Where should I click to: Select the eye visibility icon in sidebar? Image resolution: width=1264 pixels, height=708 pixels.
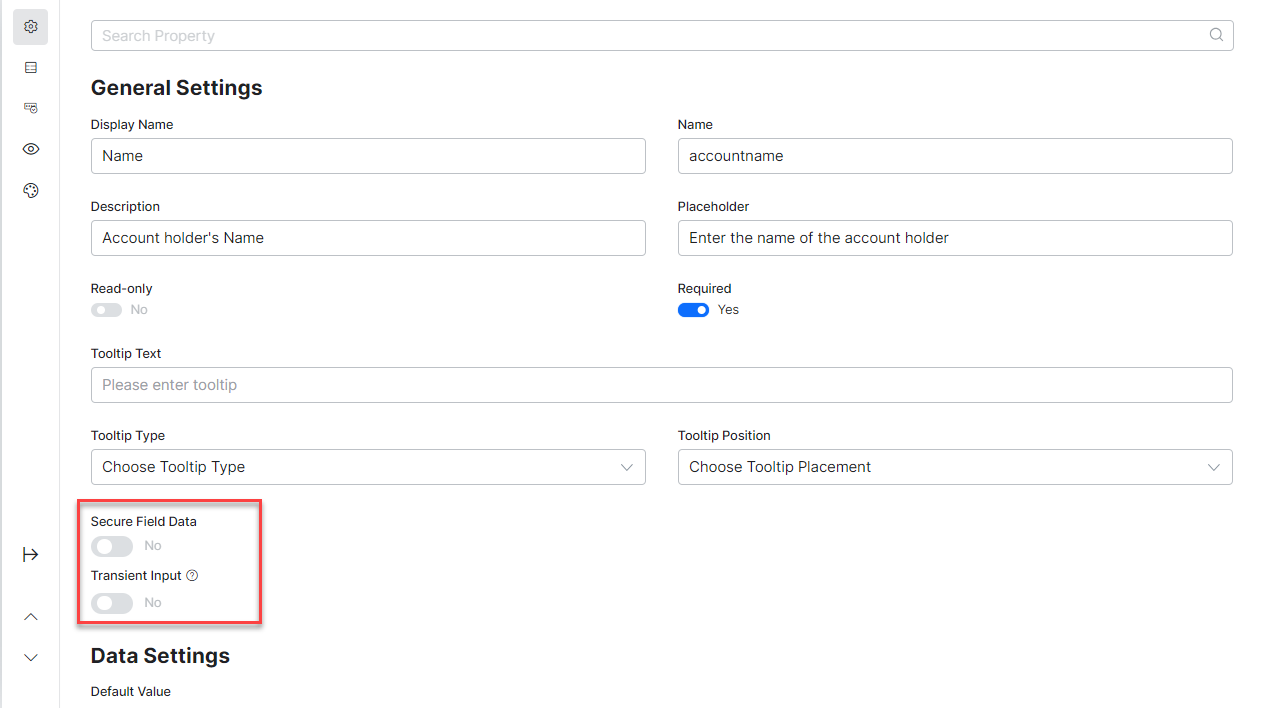[x=30, y=149]
